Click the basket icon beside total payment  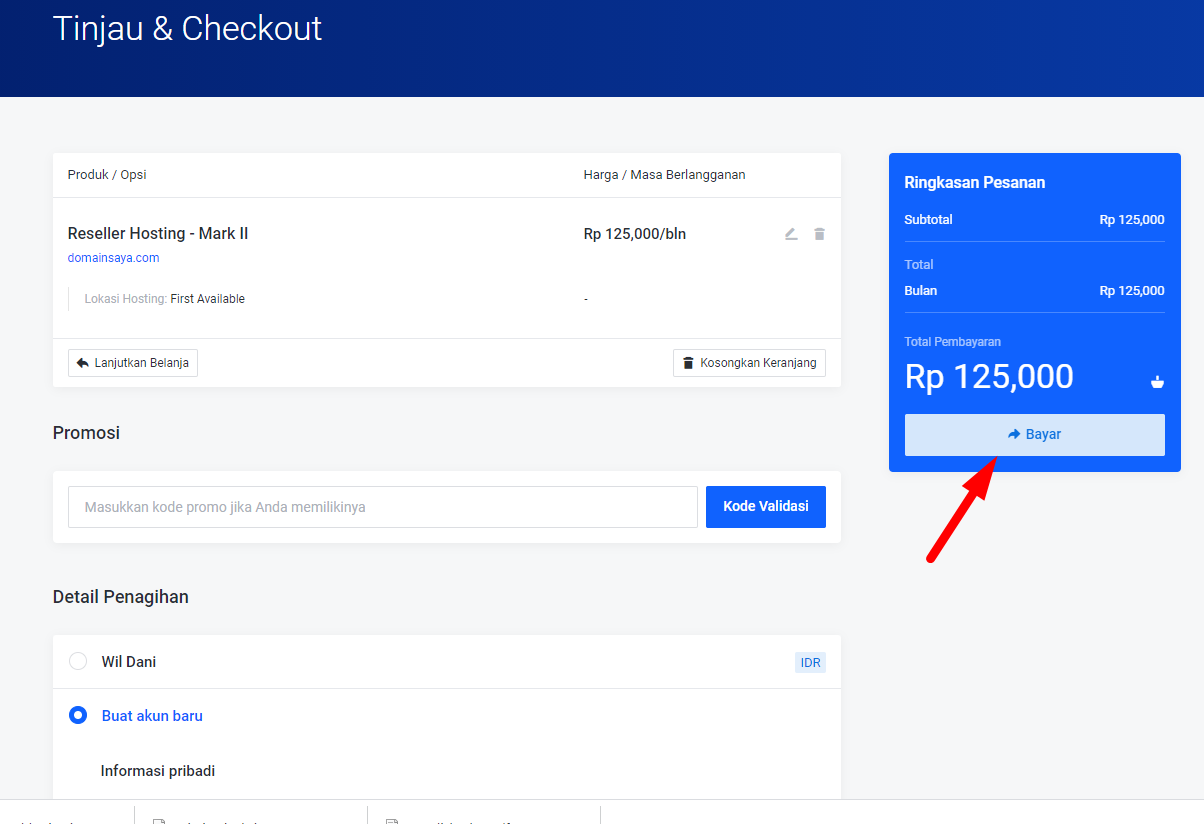(1157, 381)
